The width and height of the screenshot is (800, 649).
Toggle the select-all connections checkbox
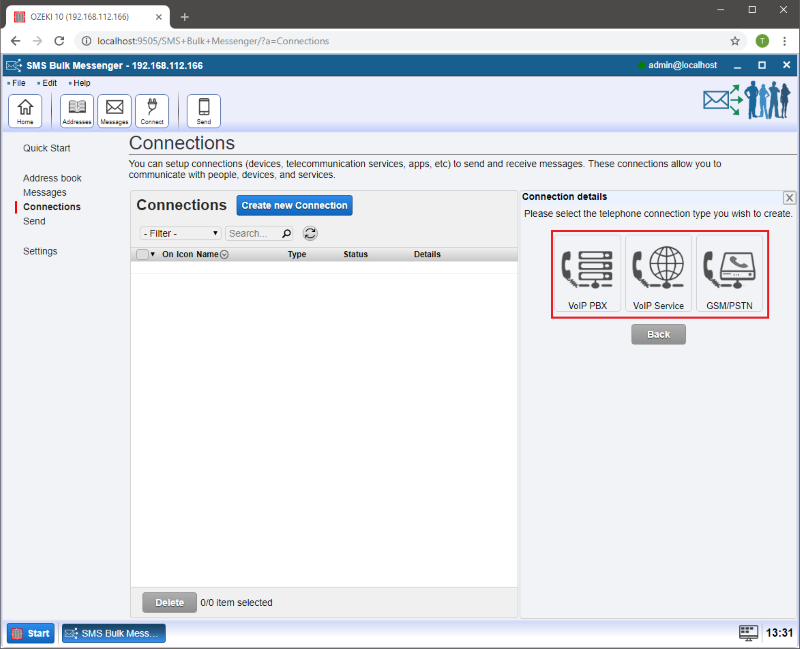(x=142, y=255)
